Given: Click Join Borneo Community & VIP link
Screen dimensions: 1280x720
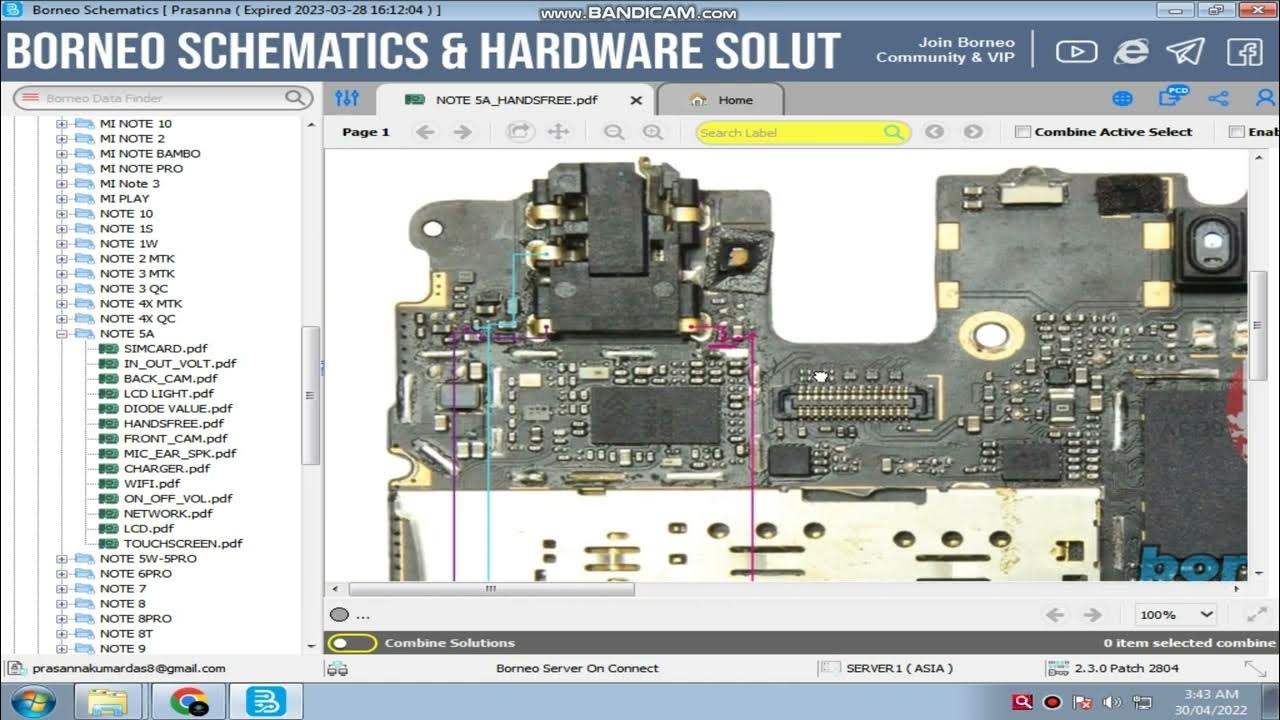Looking at the screenshot, I should pyautogui.click(x=945, y=50).
